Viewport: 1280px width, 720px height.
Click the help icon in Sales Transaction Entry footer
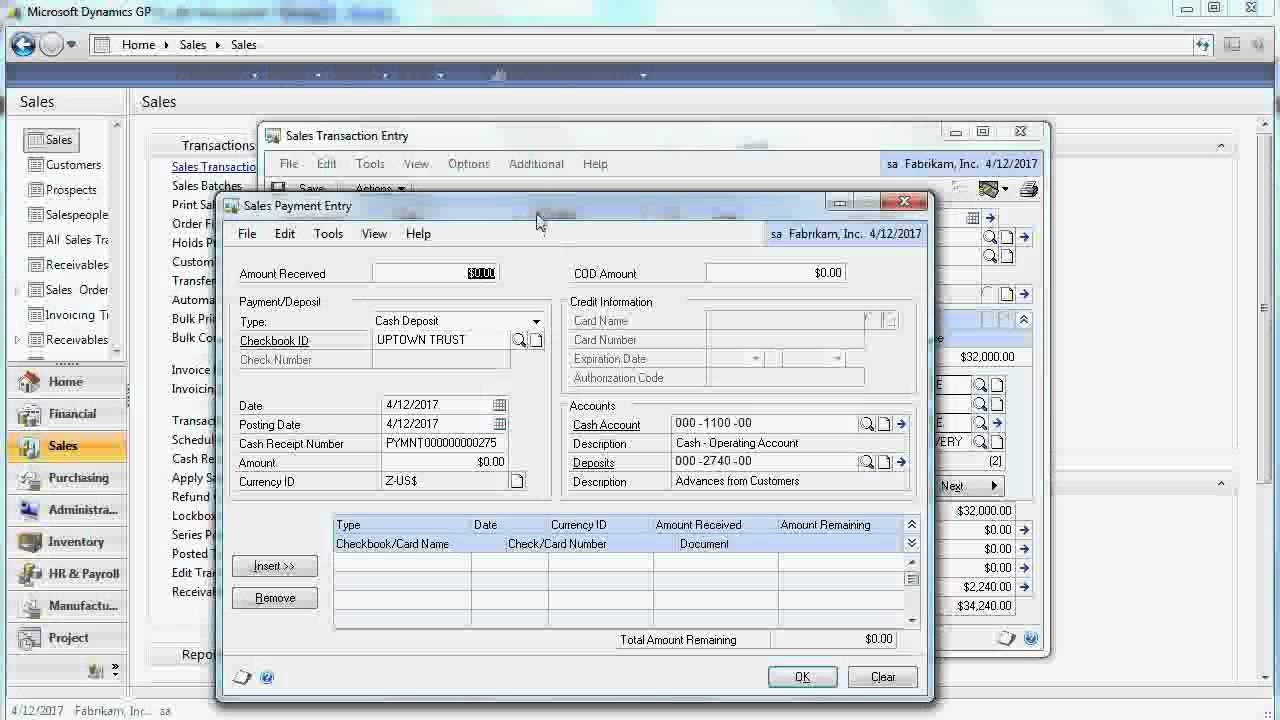point(1031,638)
